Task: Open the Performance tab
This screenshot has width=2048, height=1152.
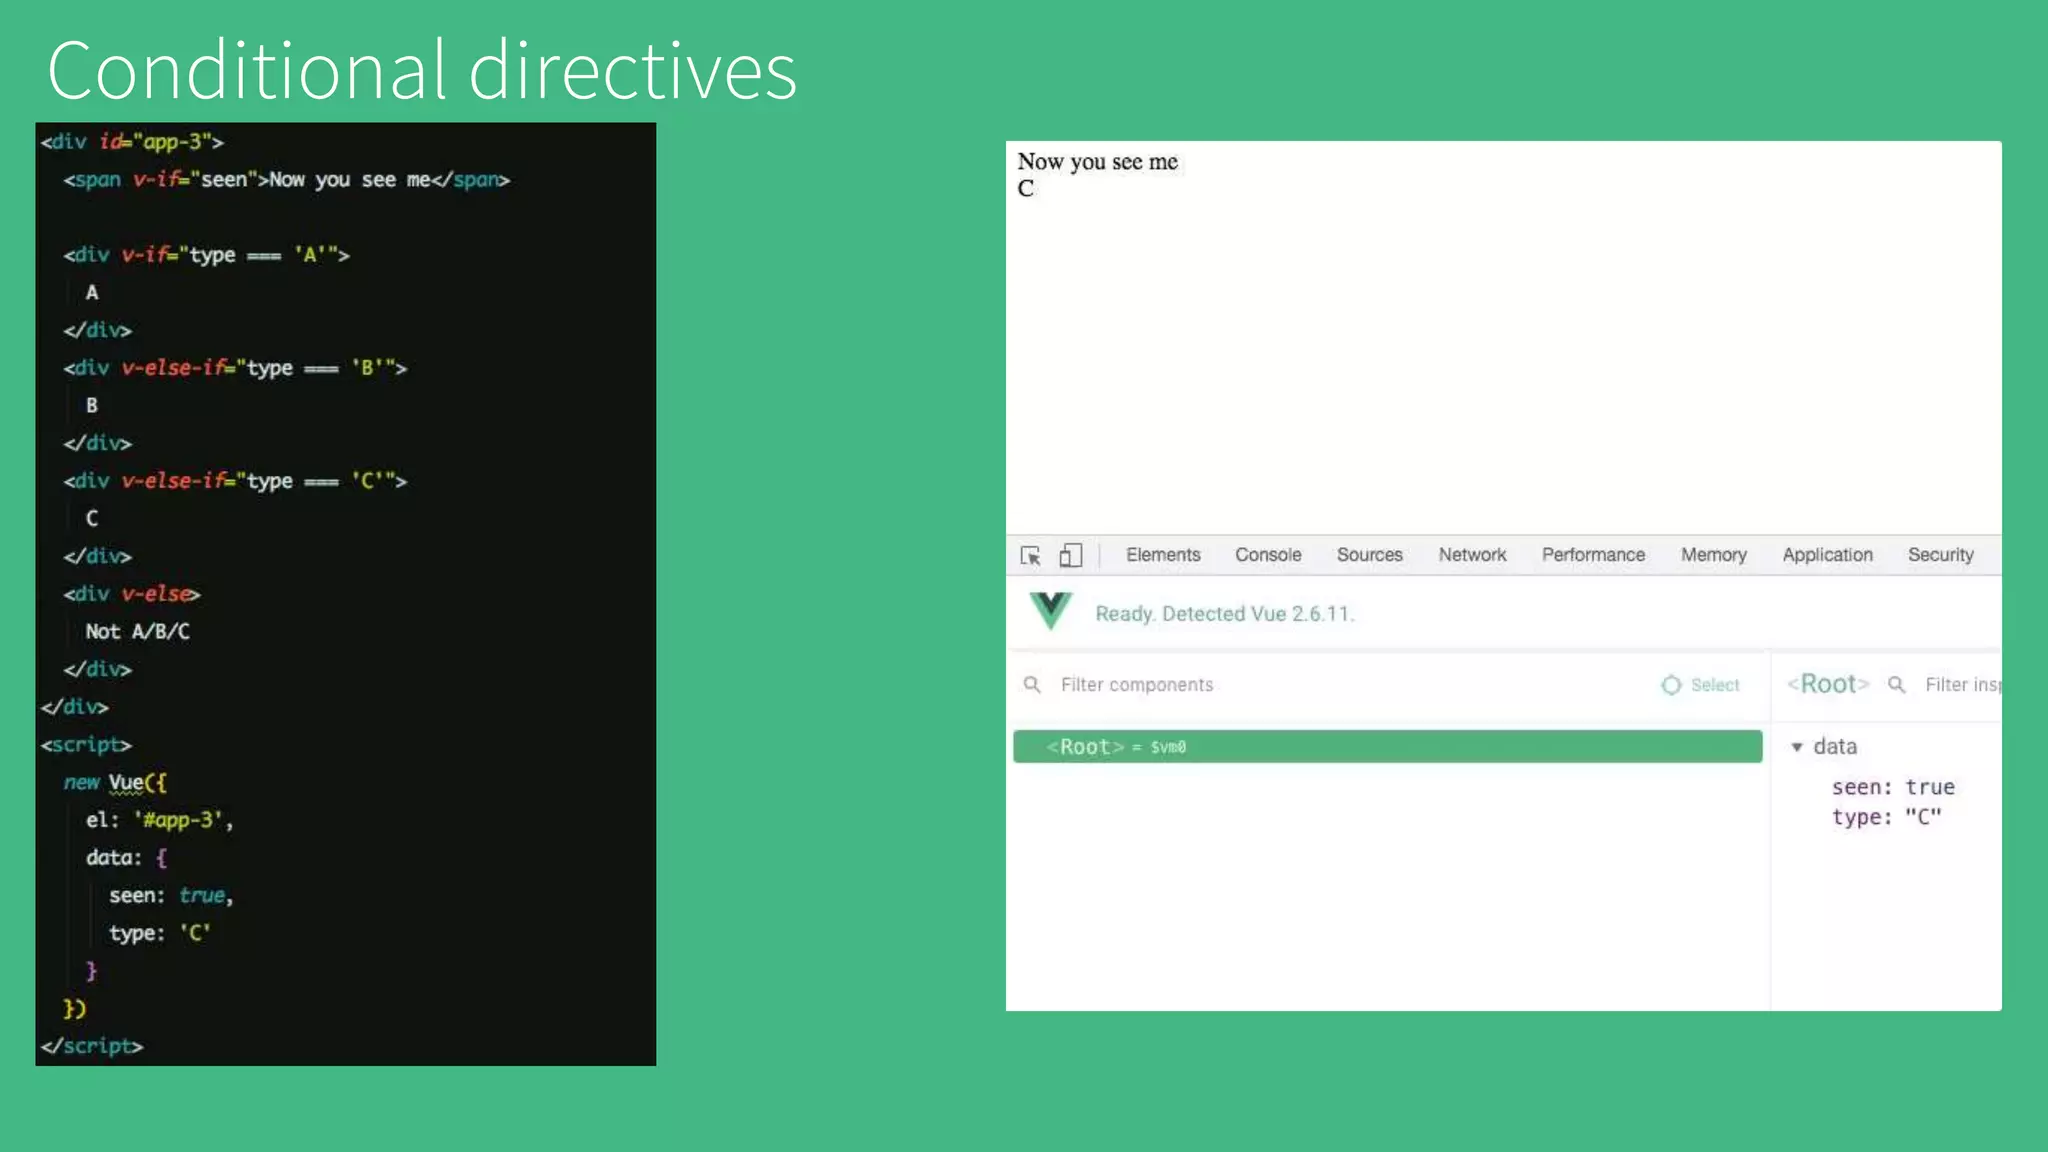Action: 1593,555
